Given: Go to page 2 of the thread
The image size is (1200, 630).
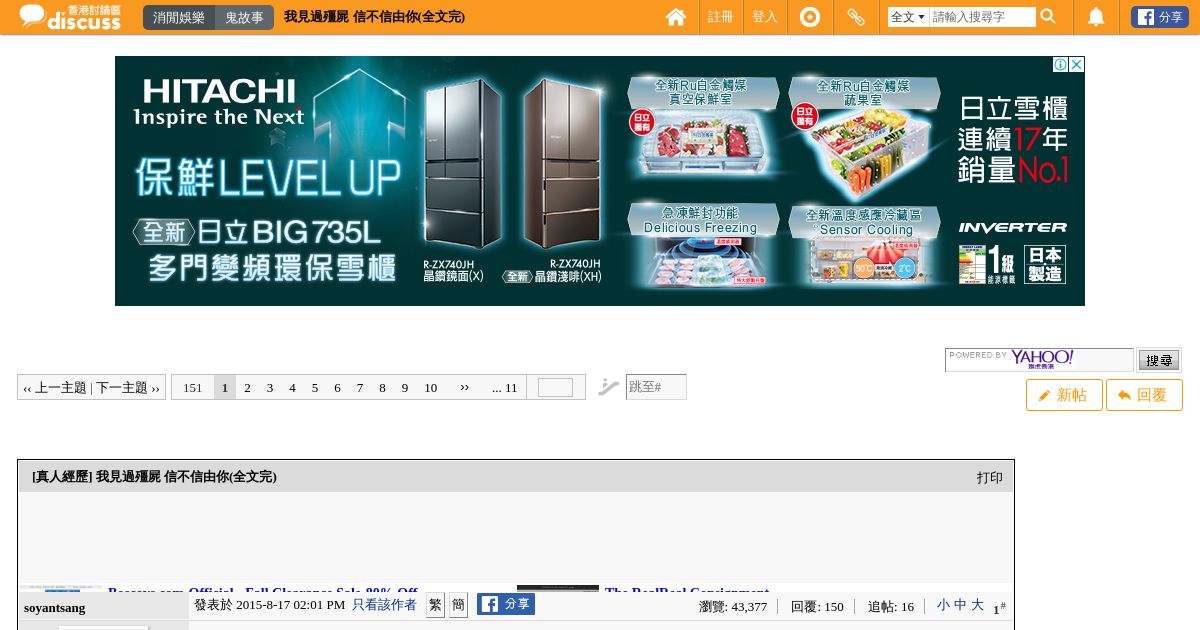Looking at the screenshot, I should 247,388.
